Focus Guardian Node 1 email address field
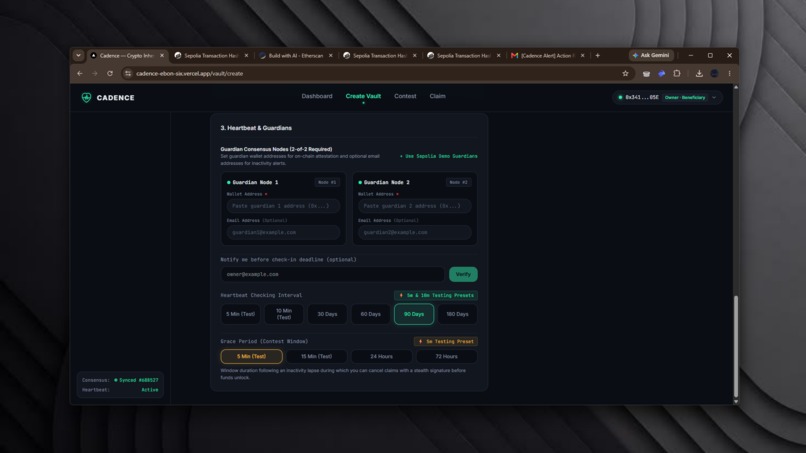This screenshot has width=806, height=453. [283, 232]
